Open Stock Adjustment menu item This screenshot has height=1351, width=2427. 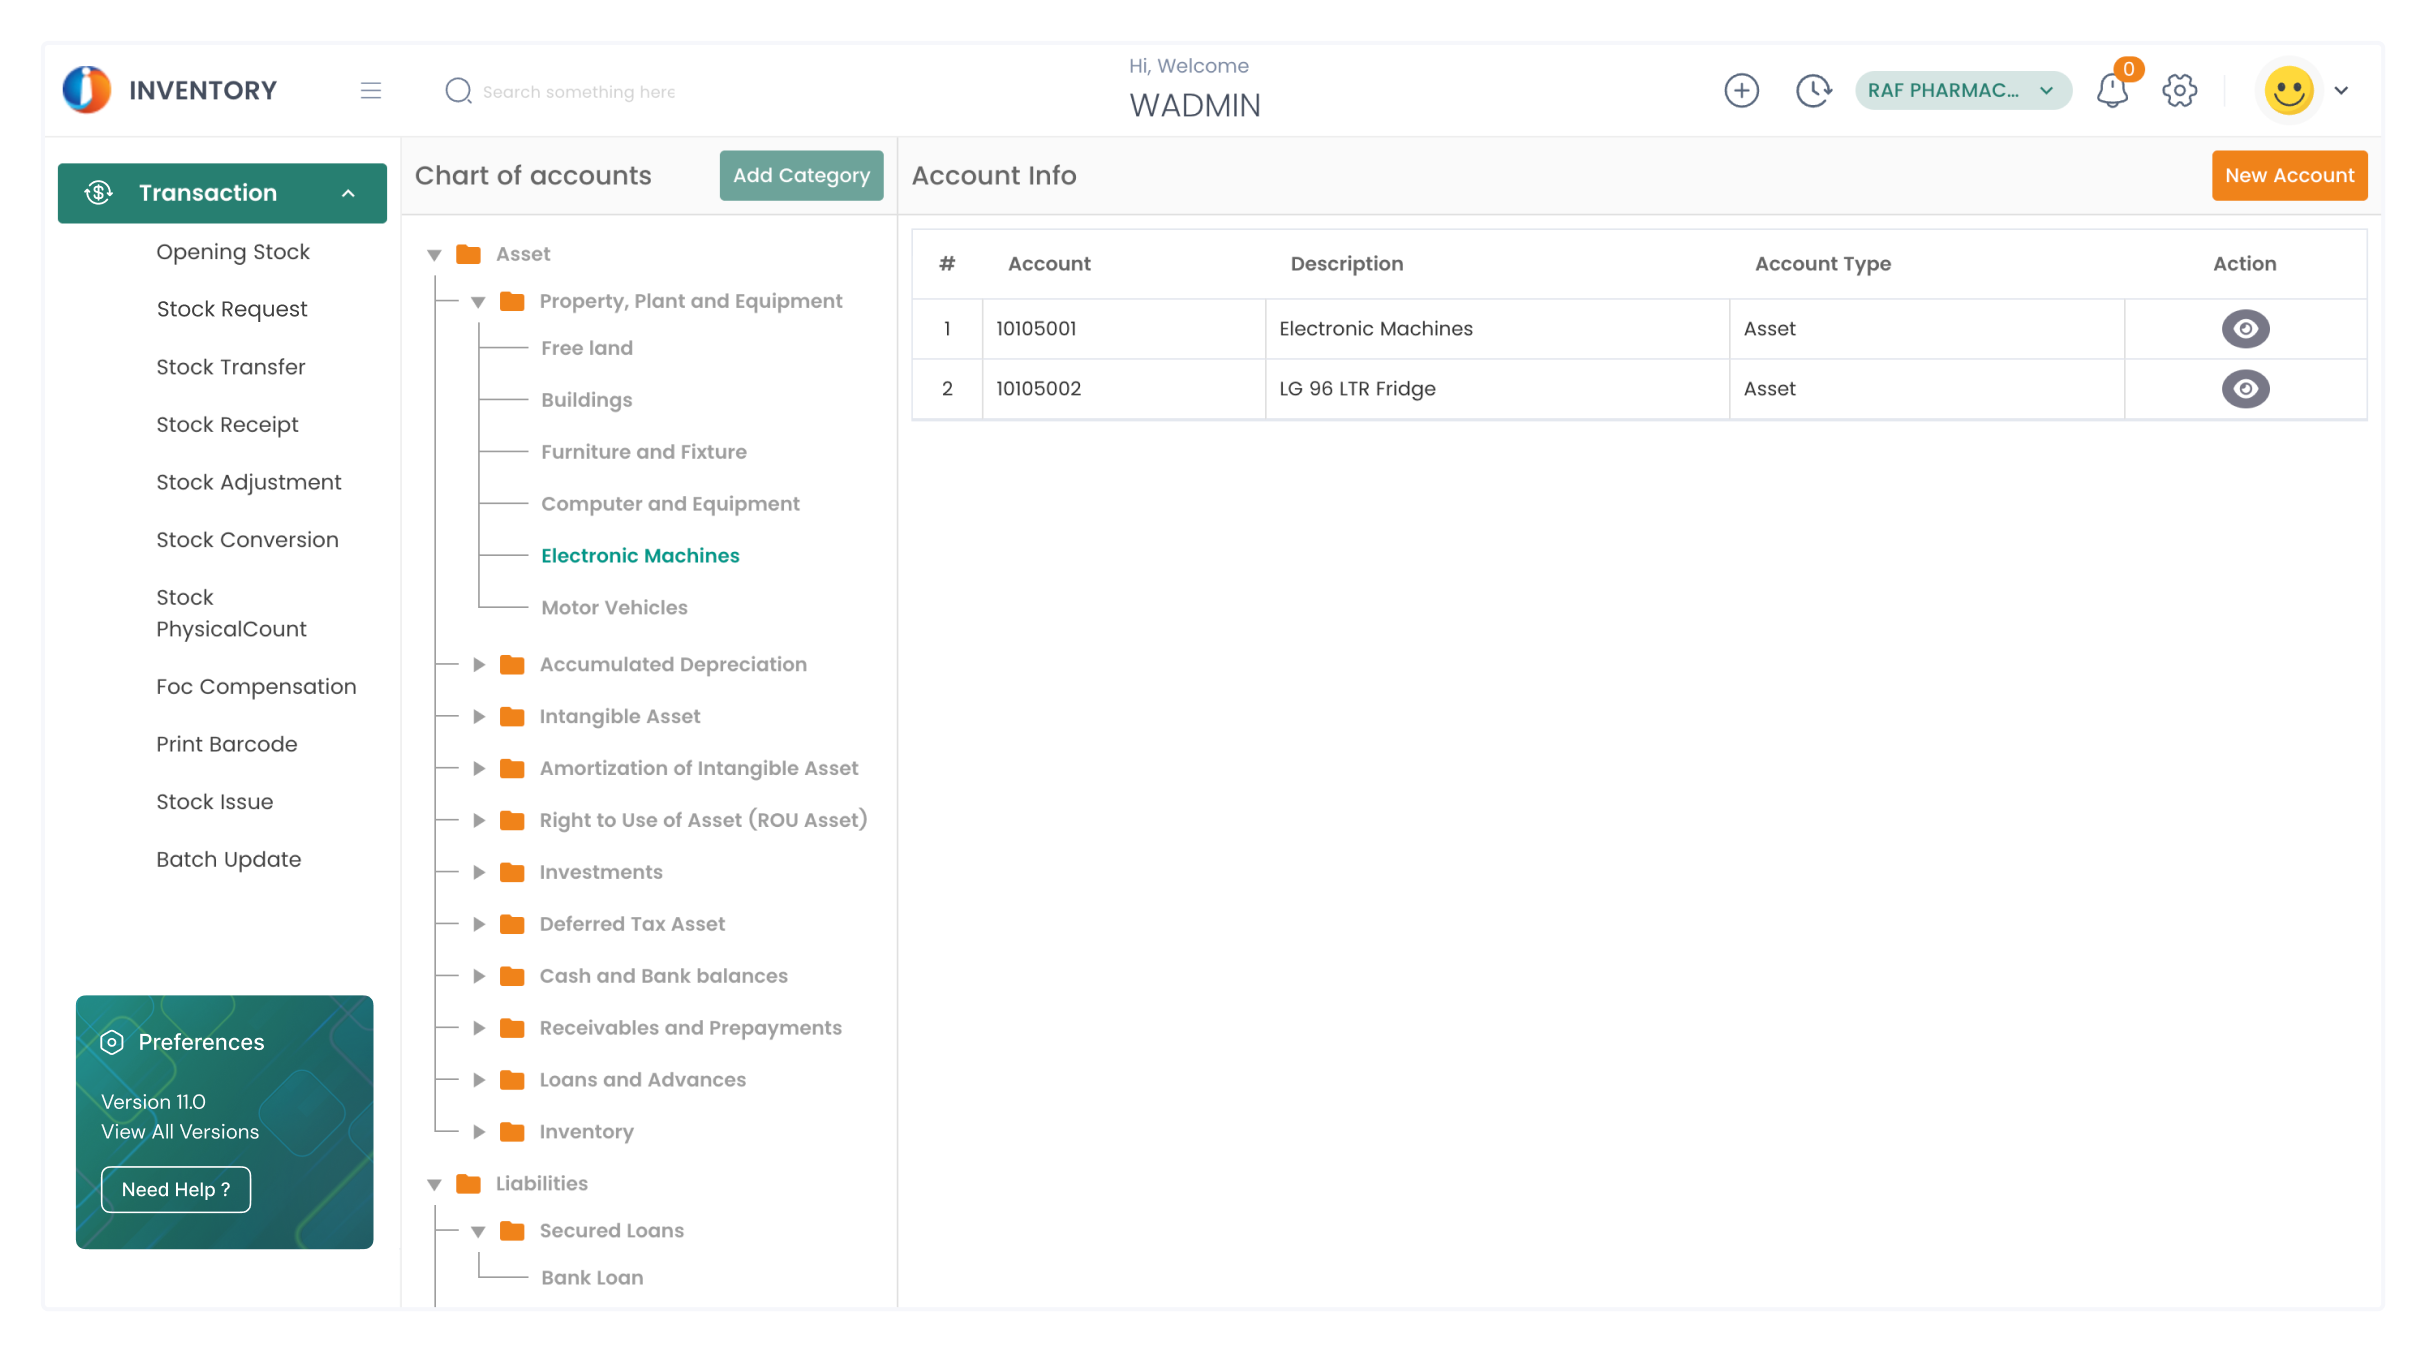[x=248, y=482]
